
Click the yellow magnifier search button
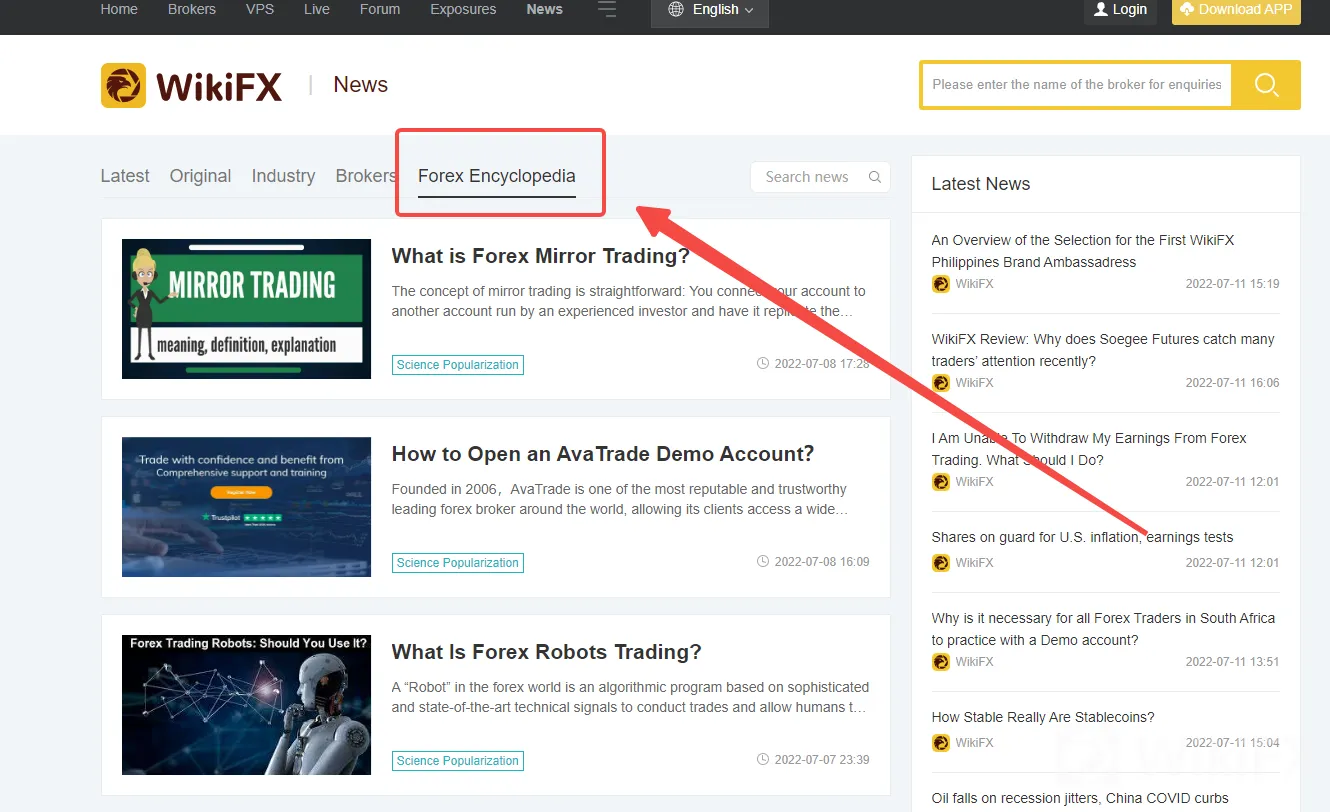(x=1266, y=85)
